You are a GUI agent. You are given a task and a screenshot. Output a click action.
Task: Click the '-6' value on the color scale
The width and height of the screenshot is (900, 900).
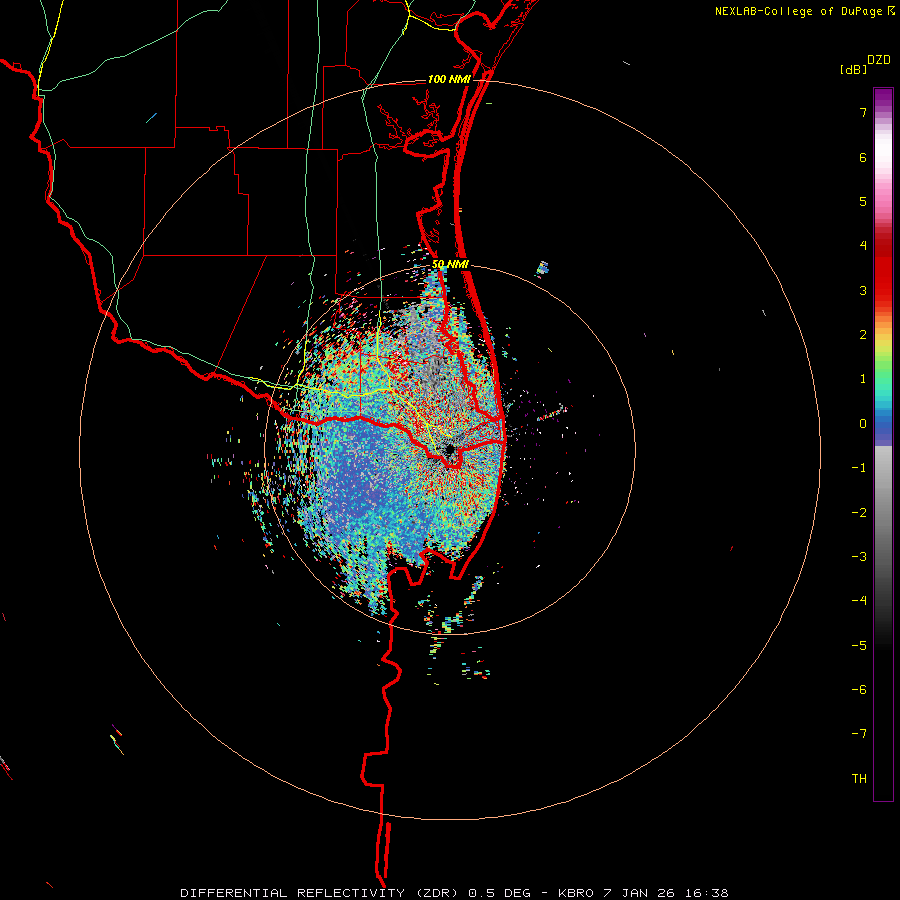(859, 690)
